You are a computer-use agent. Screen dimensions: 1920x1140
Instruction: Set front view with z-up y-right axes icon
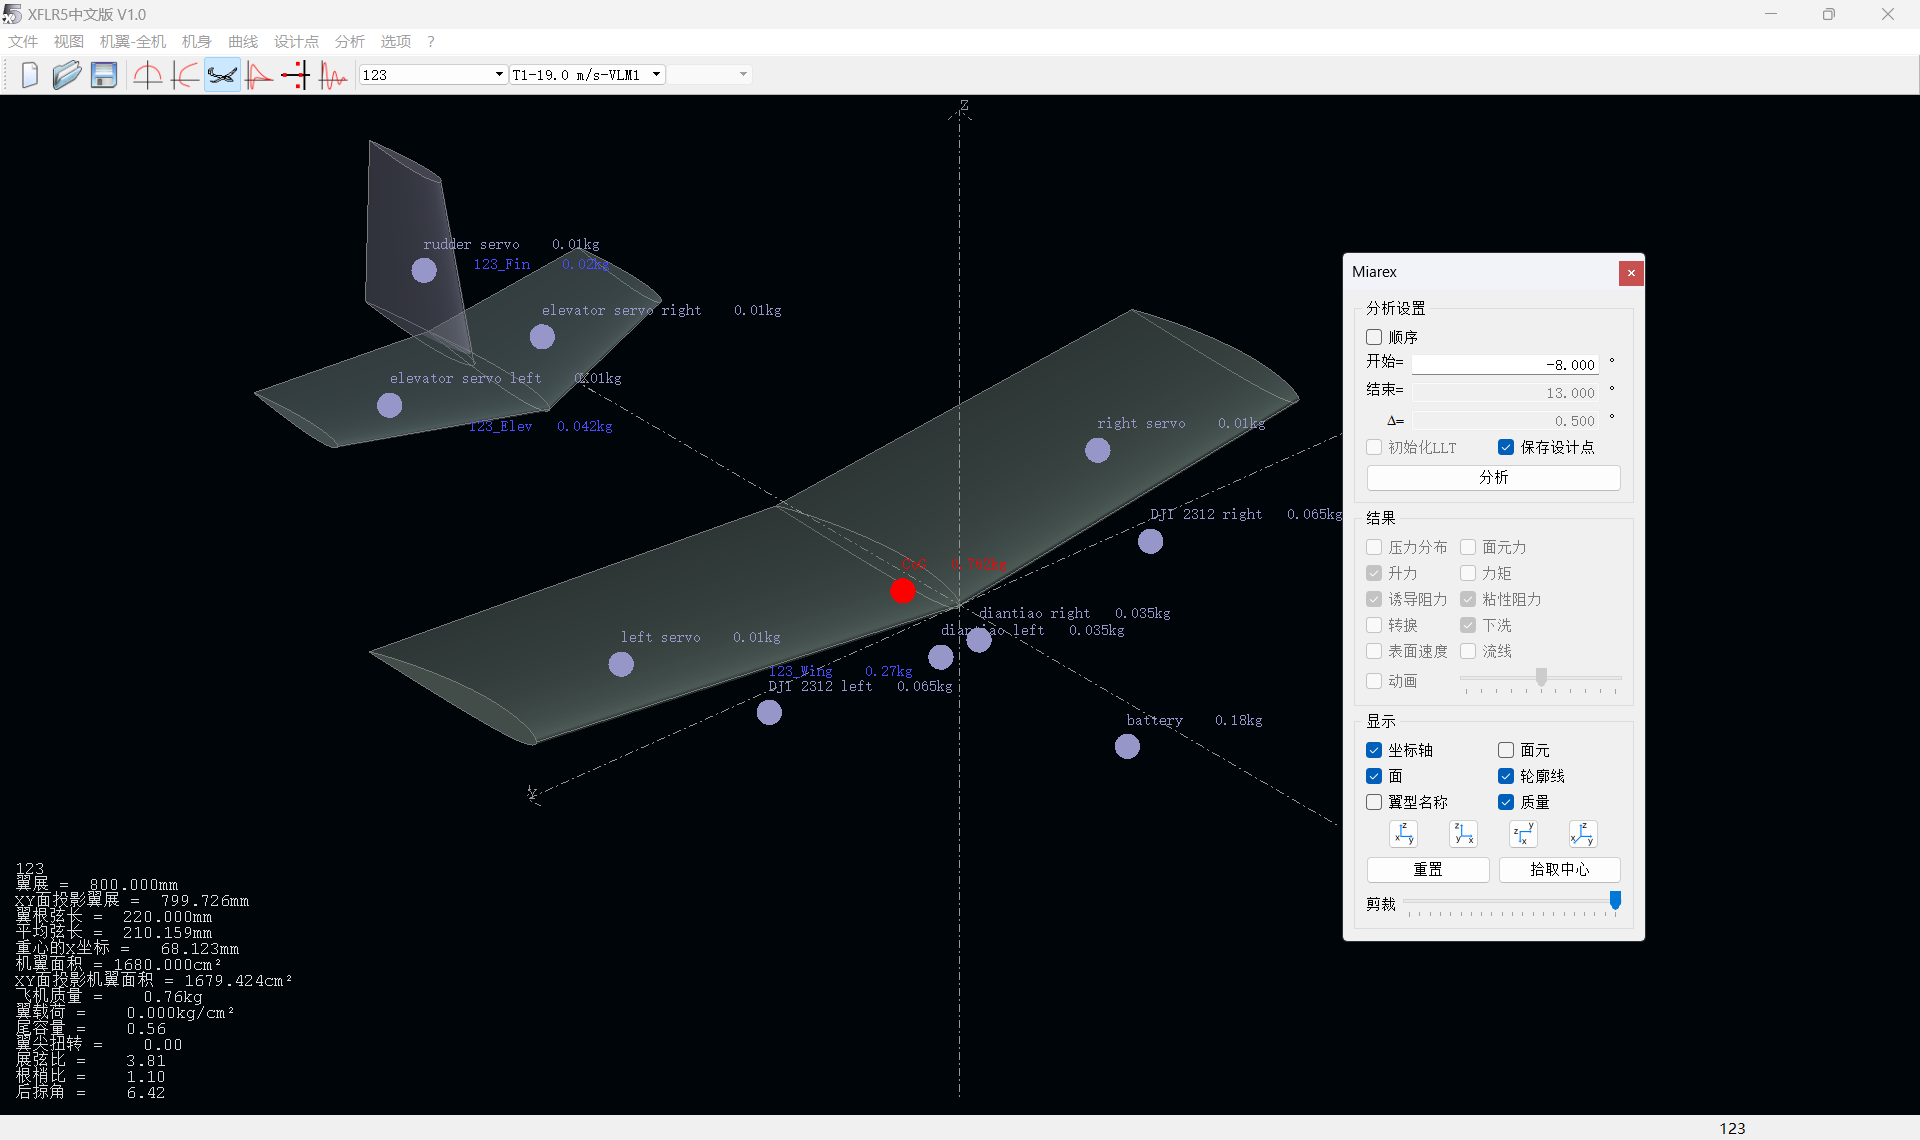pos(1403,834)
